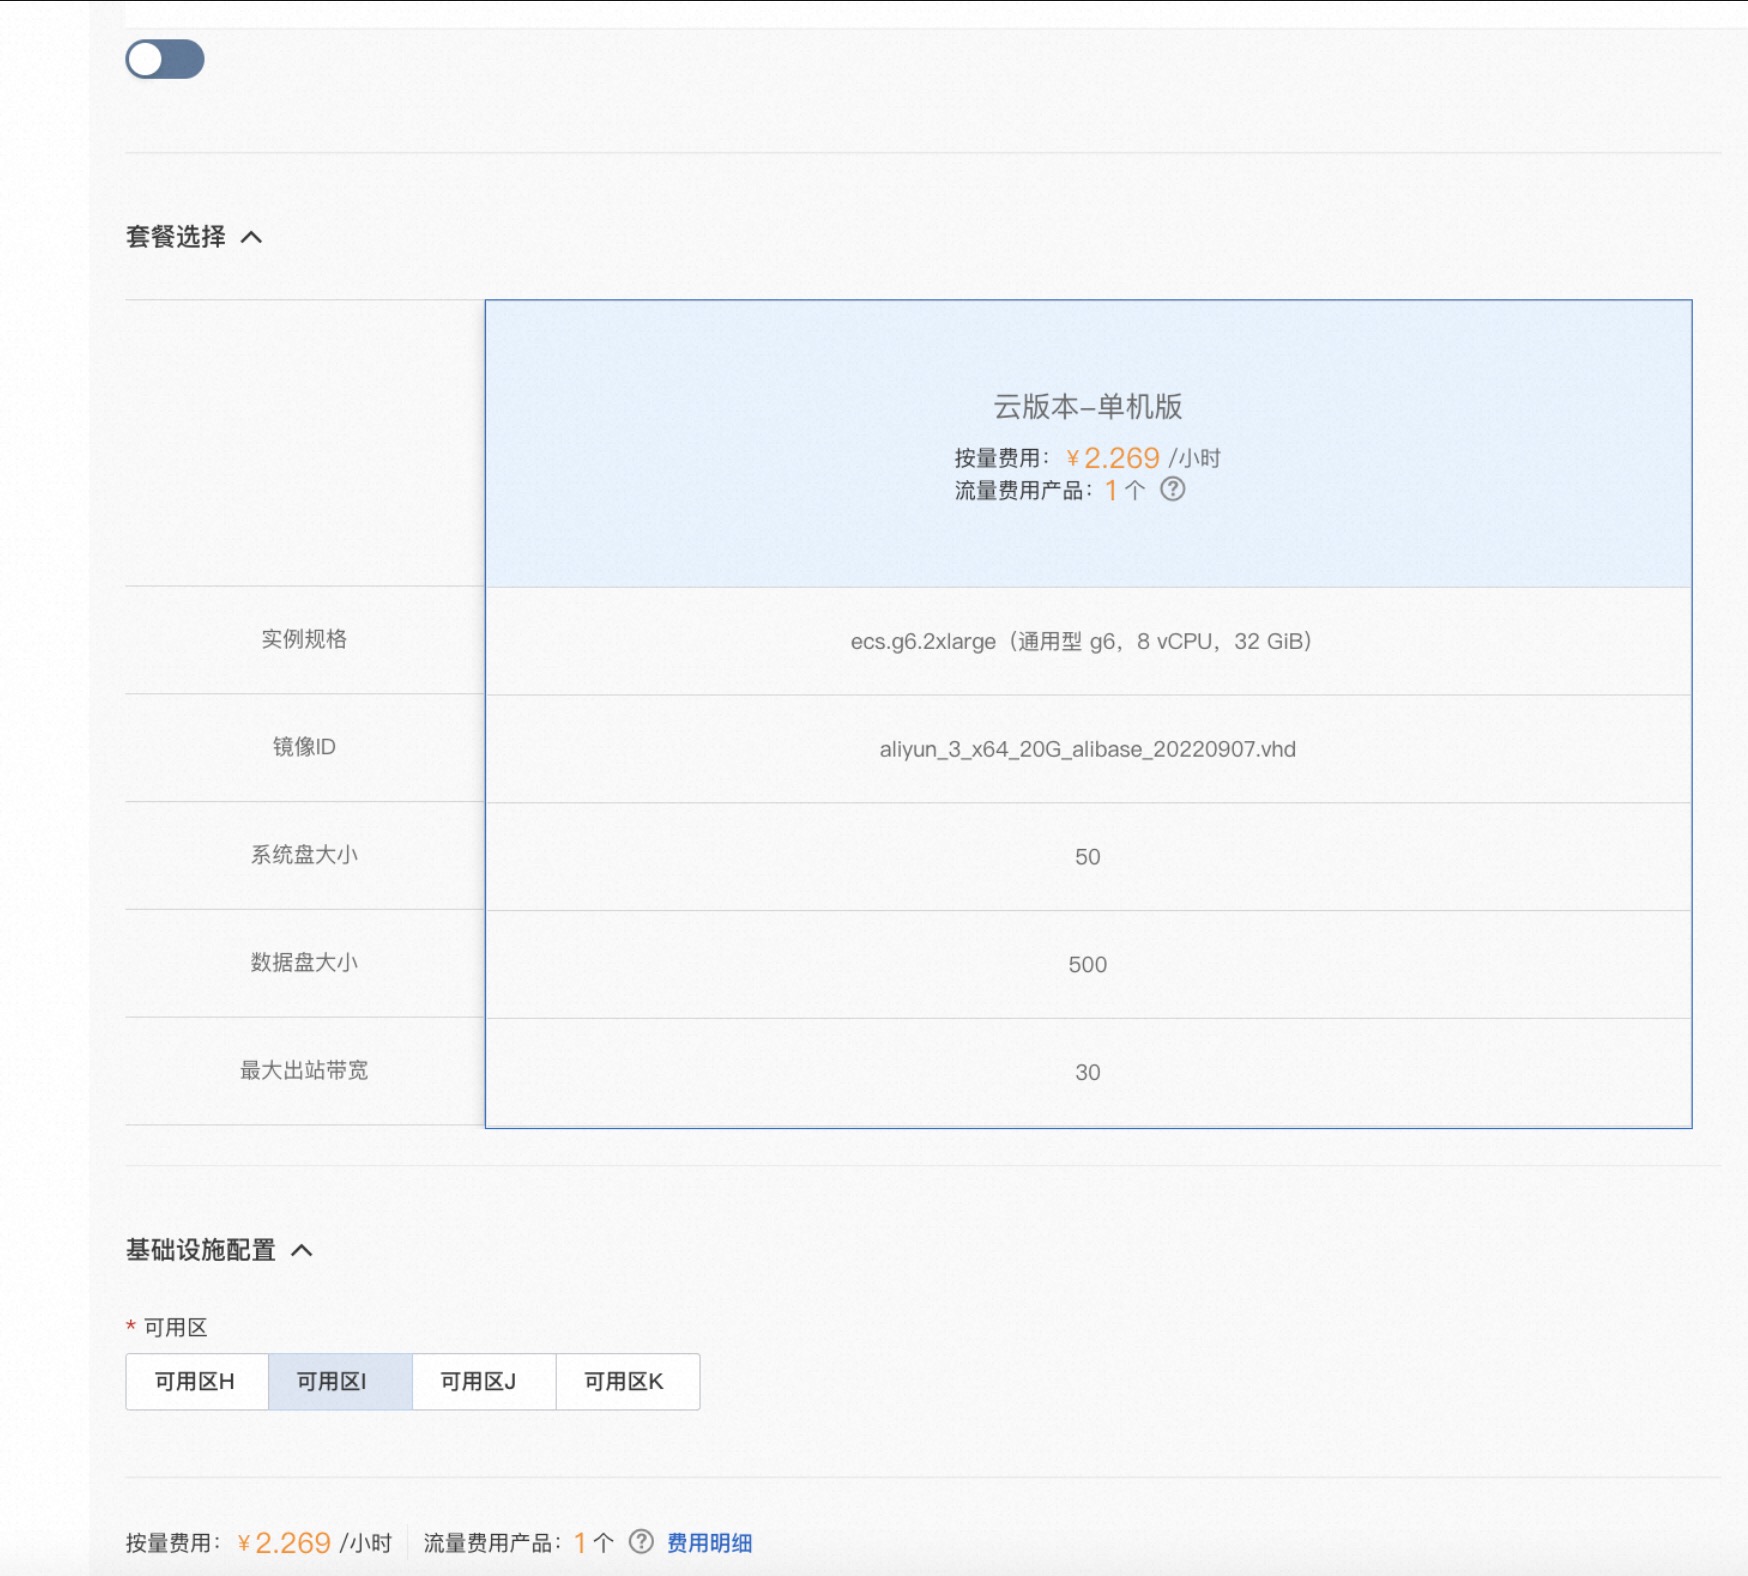The image size is (1748, 1576).
Task: Choose availability zone 可用区J
Action: click(483, 1381)
